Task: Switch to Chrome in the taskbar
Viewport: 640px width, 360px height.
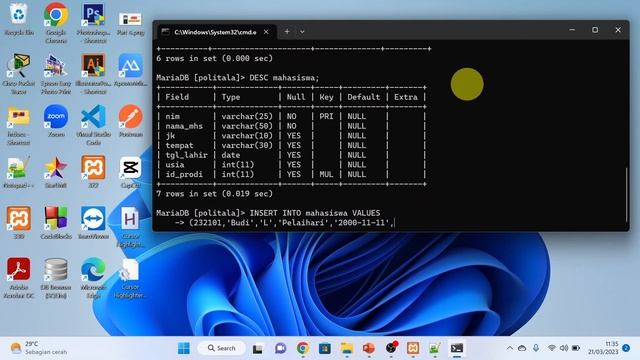Action: 302,348
